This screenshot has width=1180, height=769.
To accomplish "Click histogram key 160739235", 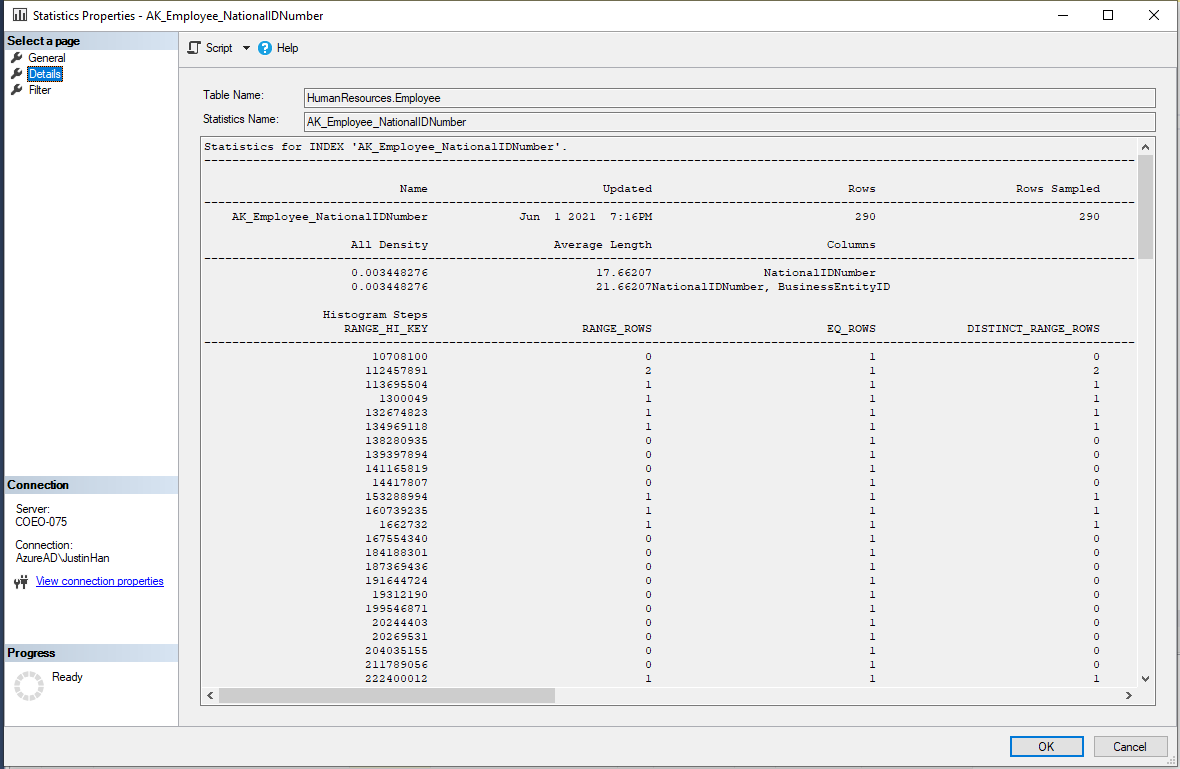I will pos(396,511).
